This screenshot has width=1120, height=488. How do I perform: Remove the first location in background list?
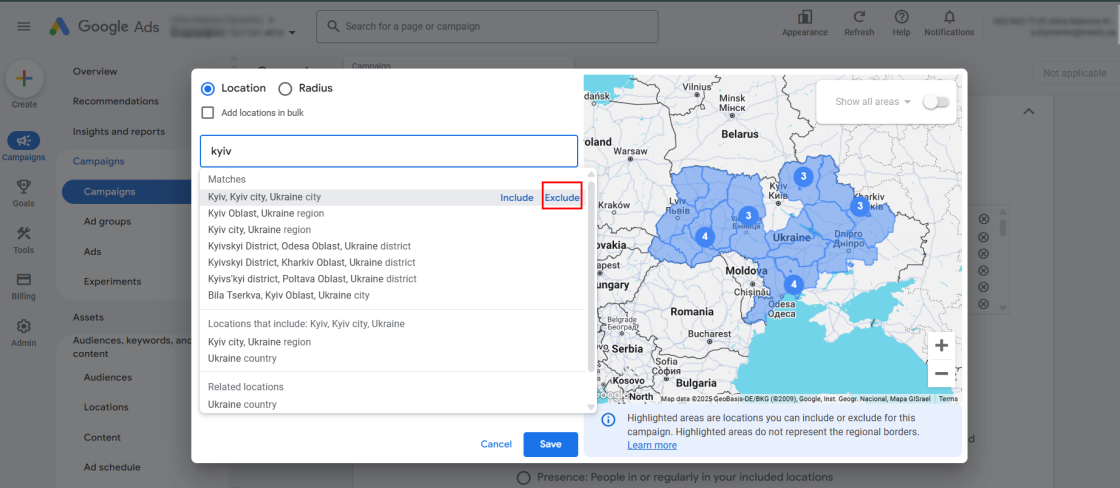(984, 219)
